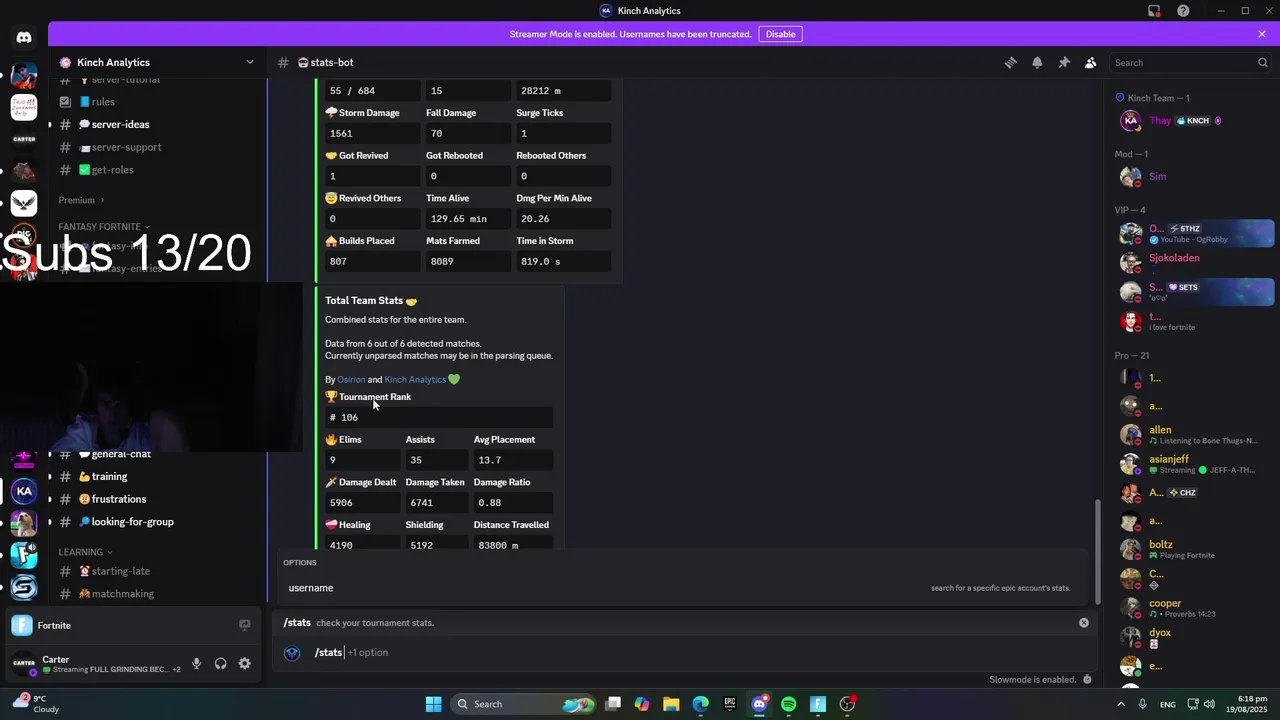Select the username option
The height and width of the screenshot is (720, 1280).
(x=680, y=588)
